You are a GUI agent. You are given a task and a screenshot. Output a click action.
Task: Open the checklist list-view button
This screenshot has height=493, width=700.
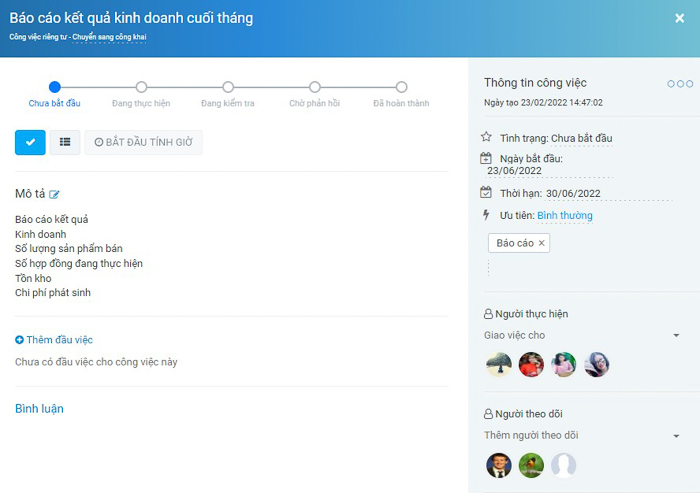[65, 142]
